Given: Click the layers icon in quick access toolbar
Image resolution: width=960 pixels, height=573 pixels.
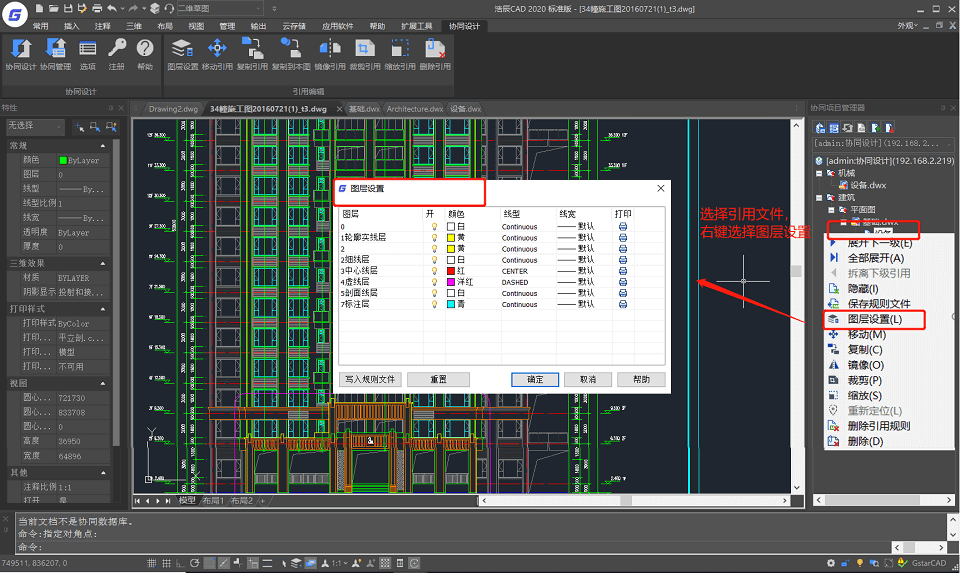Looking at the screenshot, I should click(x=155, y=9).
